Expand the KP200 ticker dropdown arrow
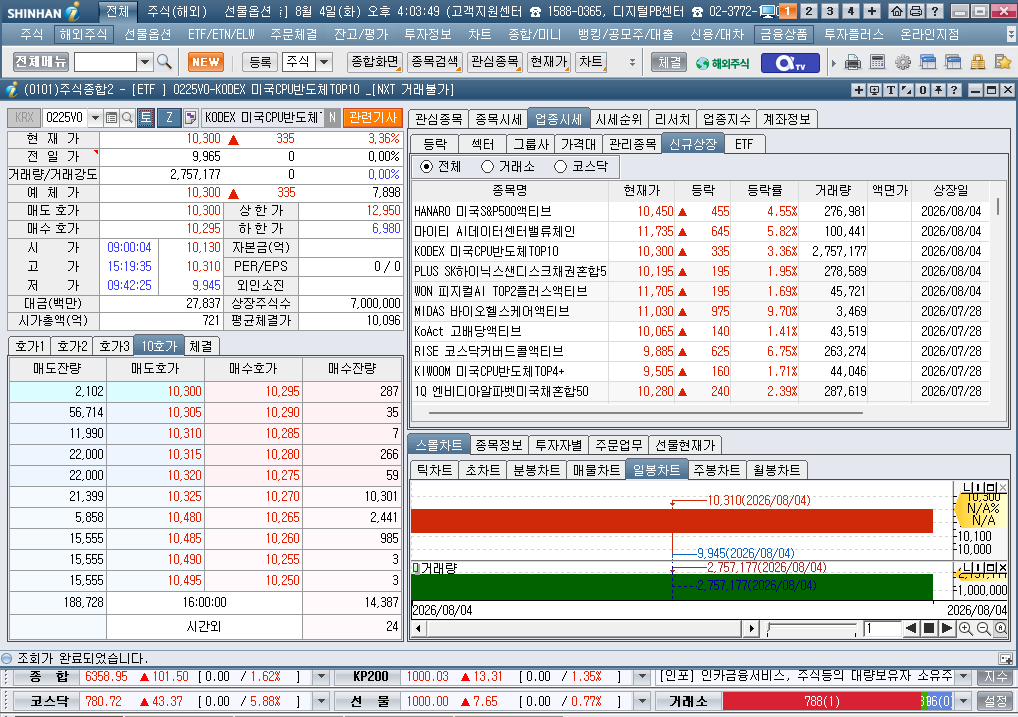 point(641,677)
